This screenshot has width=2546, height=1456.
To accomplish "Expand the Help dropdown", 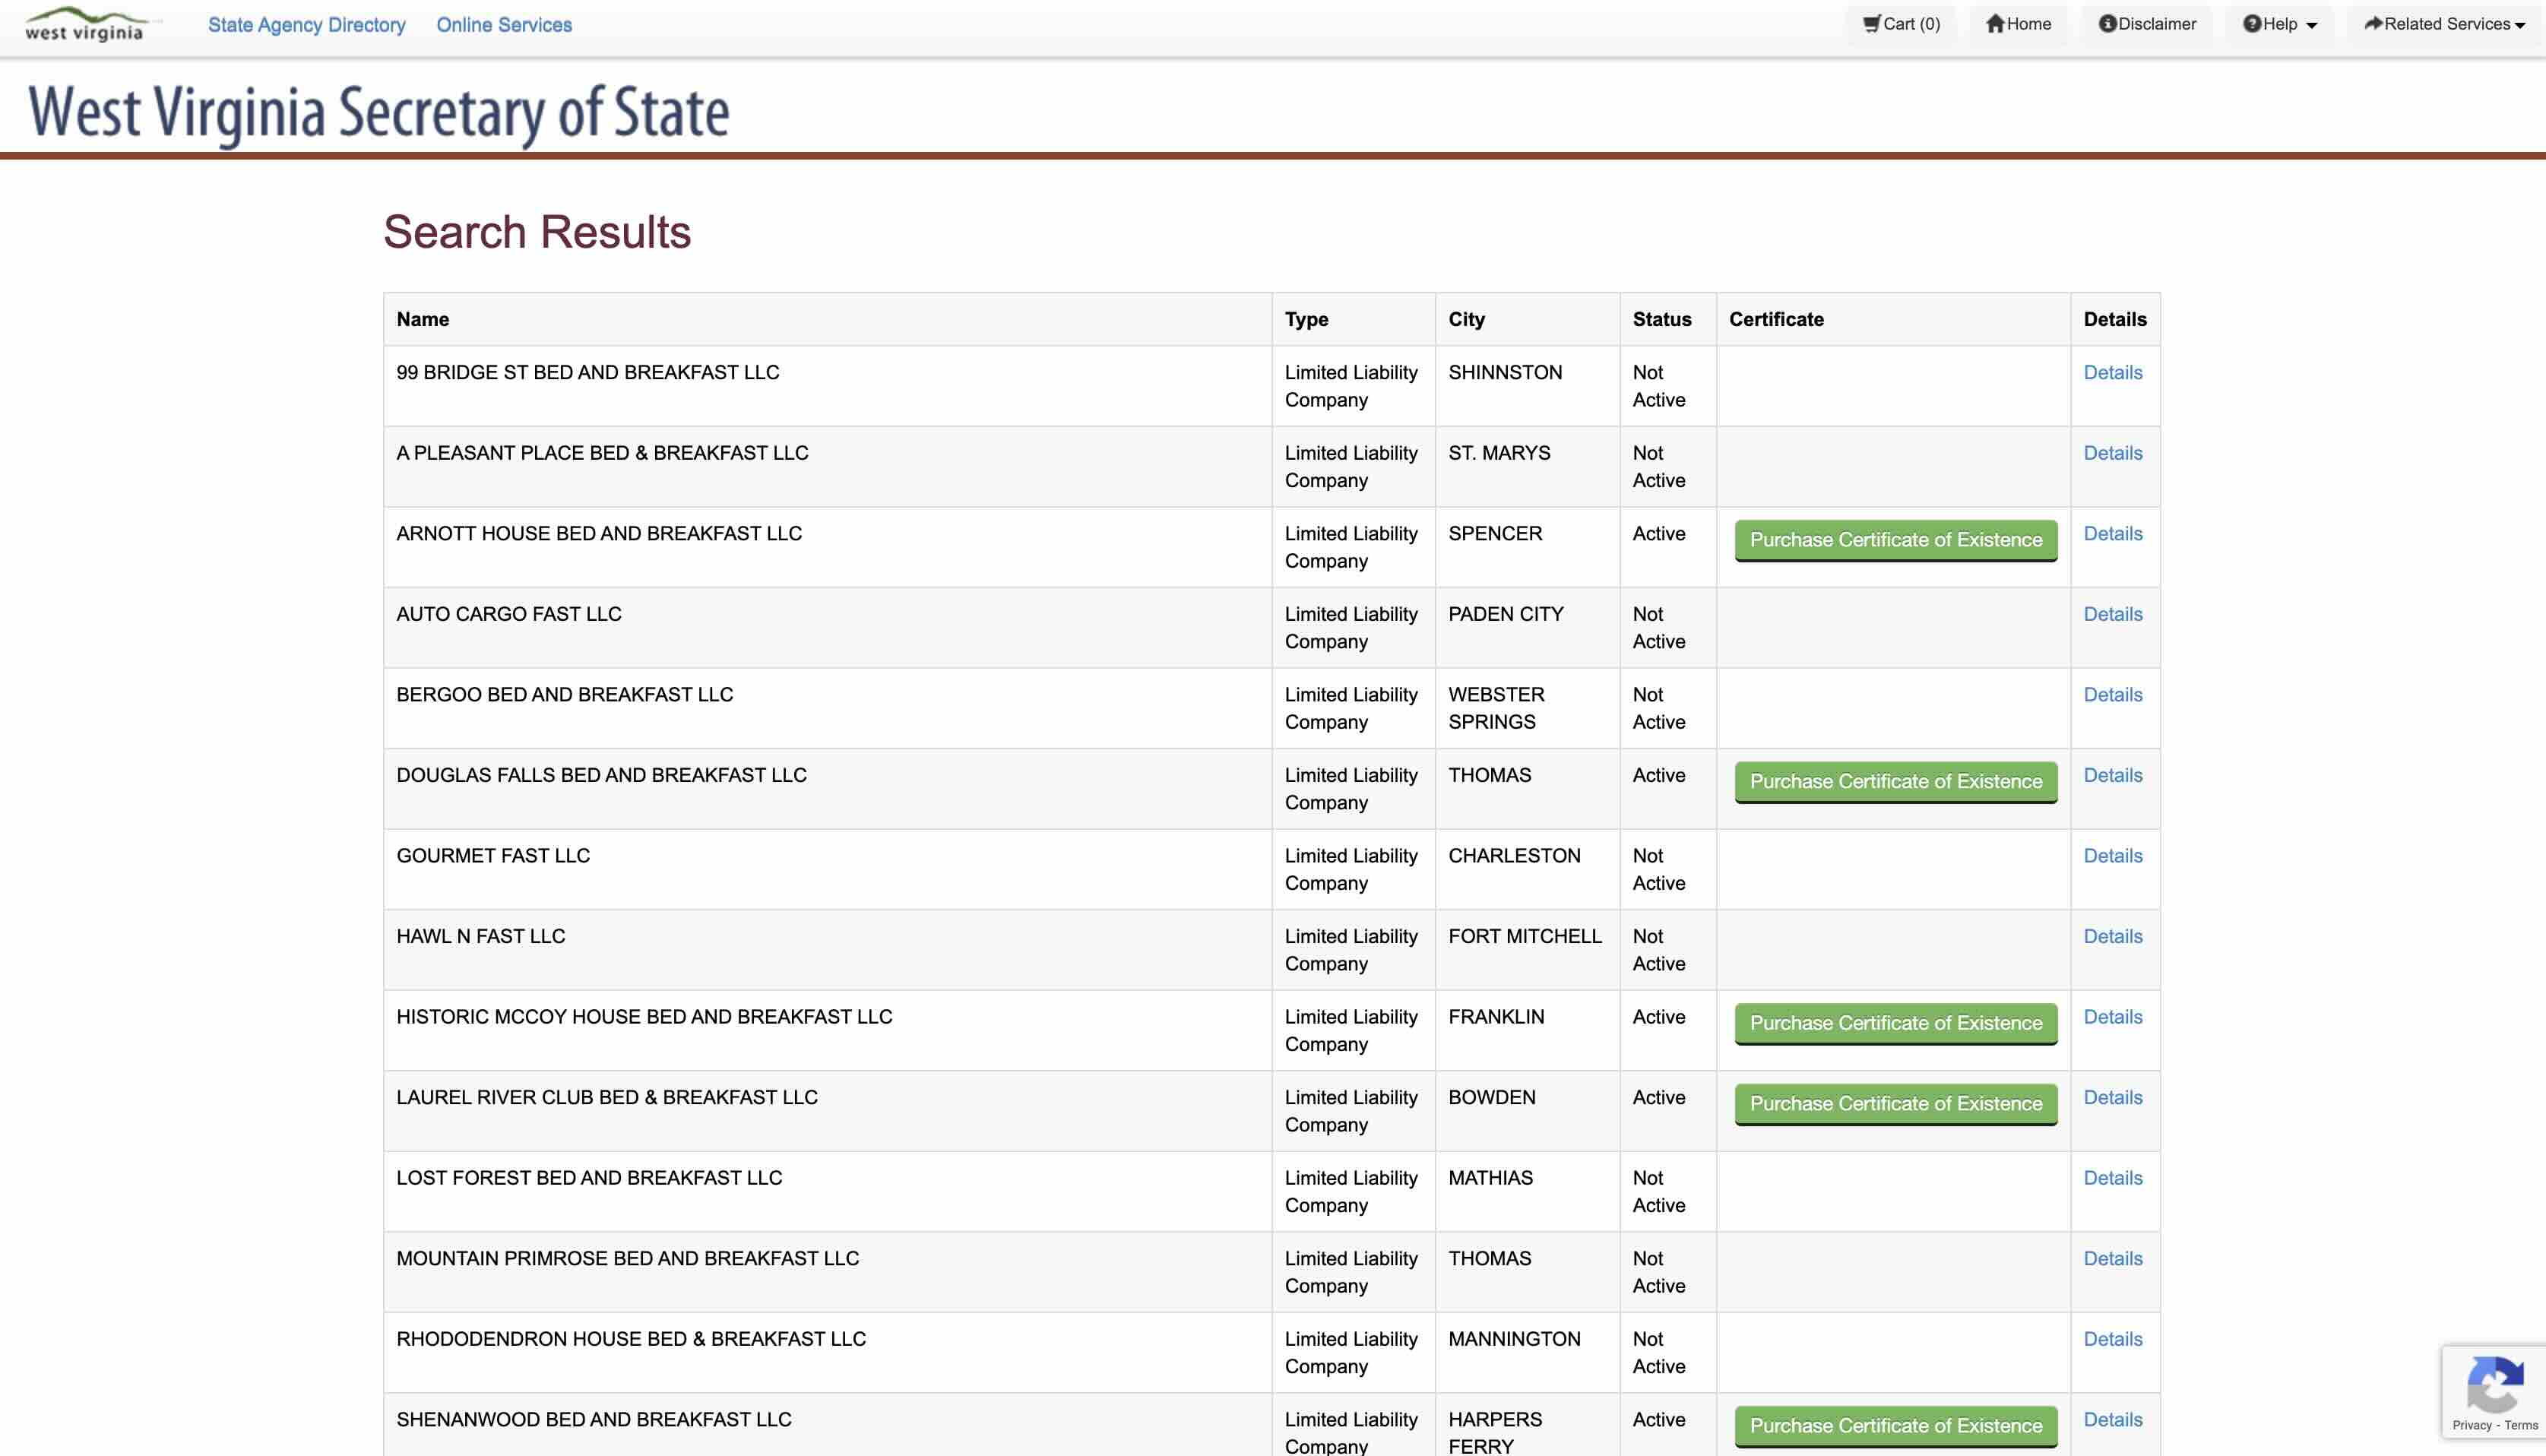I will click(x=2279, y=24).
